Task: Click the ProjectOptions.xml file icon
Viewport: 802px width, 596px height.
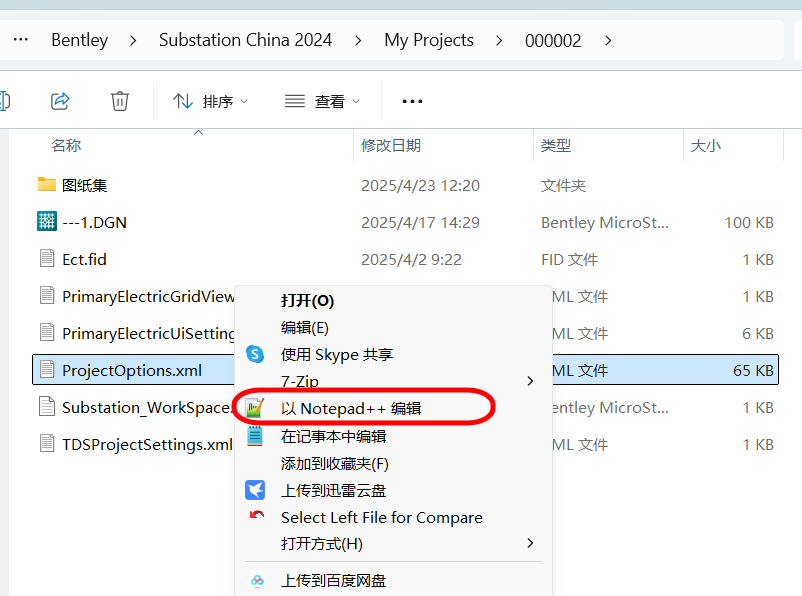Action: pyautogui.click(x=47, y=369)
